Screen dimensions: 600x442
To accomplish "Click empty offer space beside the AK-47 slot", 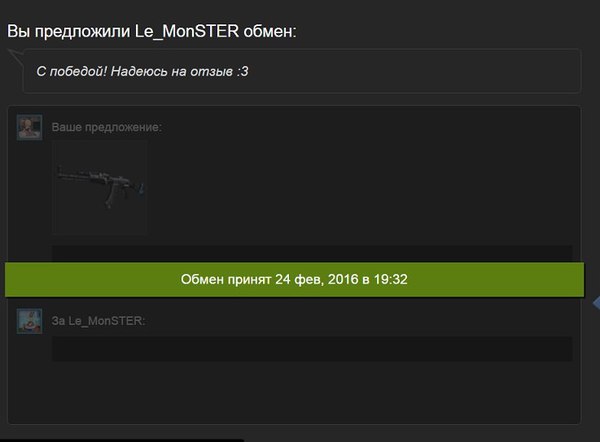I will (x=360, y=187).
